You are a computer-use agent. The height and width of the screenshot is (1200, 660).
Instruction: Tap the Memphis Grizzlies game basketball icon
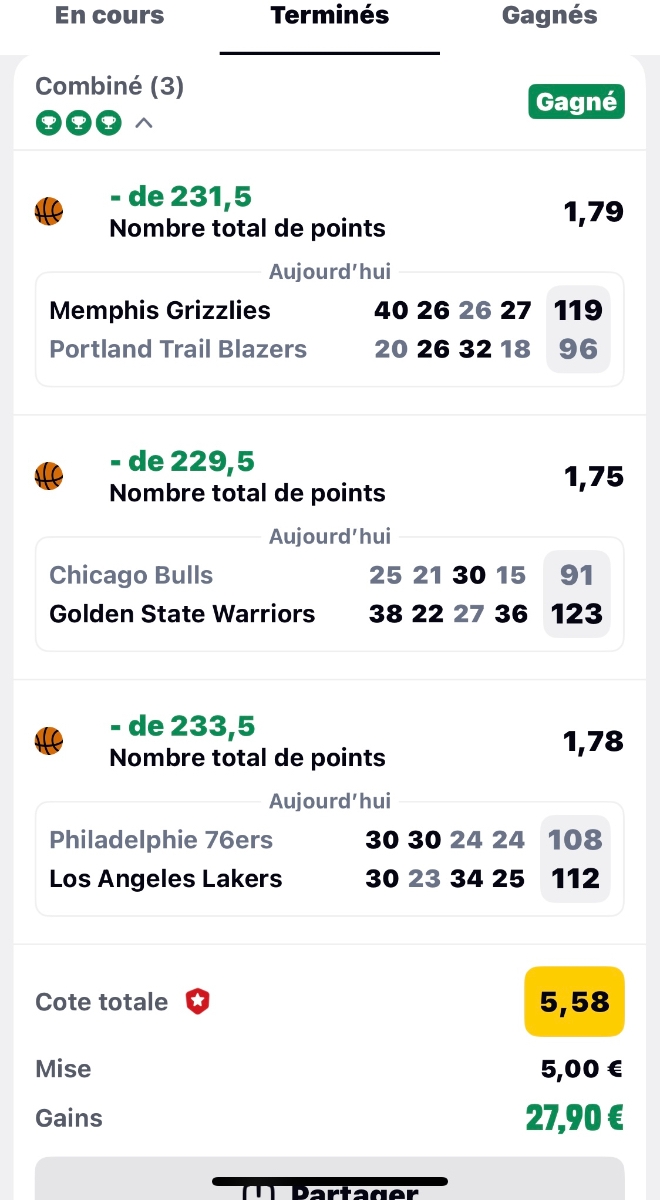(x=49, y=212)
